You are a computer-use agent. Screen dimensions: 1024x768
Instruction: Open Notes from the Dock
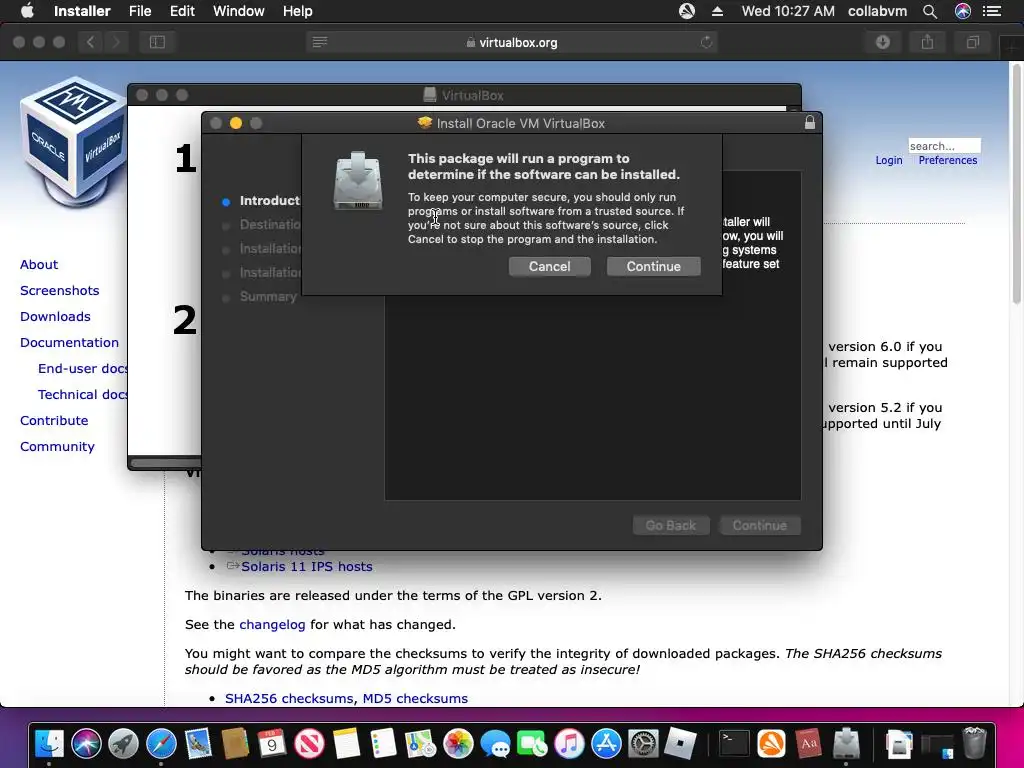pos(346,743)
